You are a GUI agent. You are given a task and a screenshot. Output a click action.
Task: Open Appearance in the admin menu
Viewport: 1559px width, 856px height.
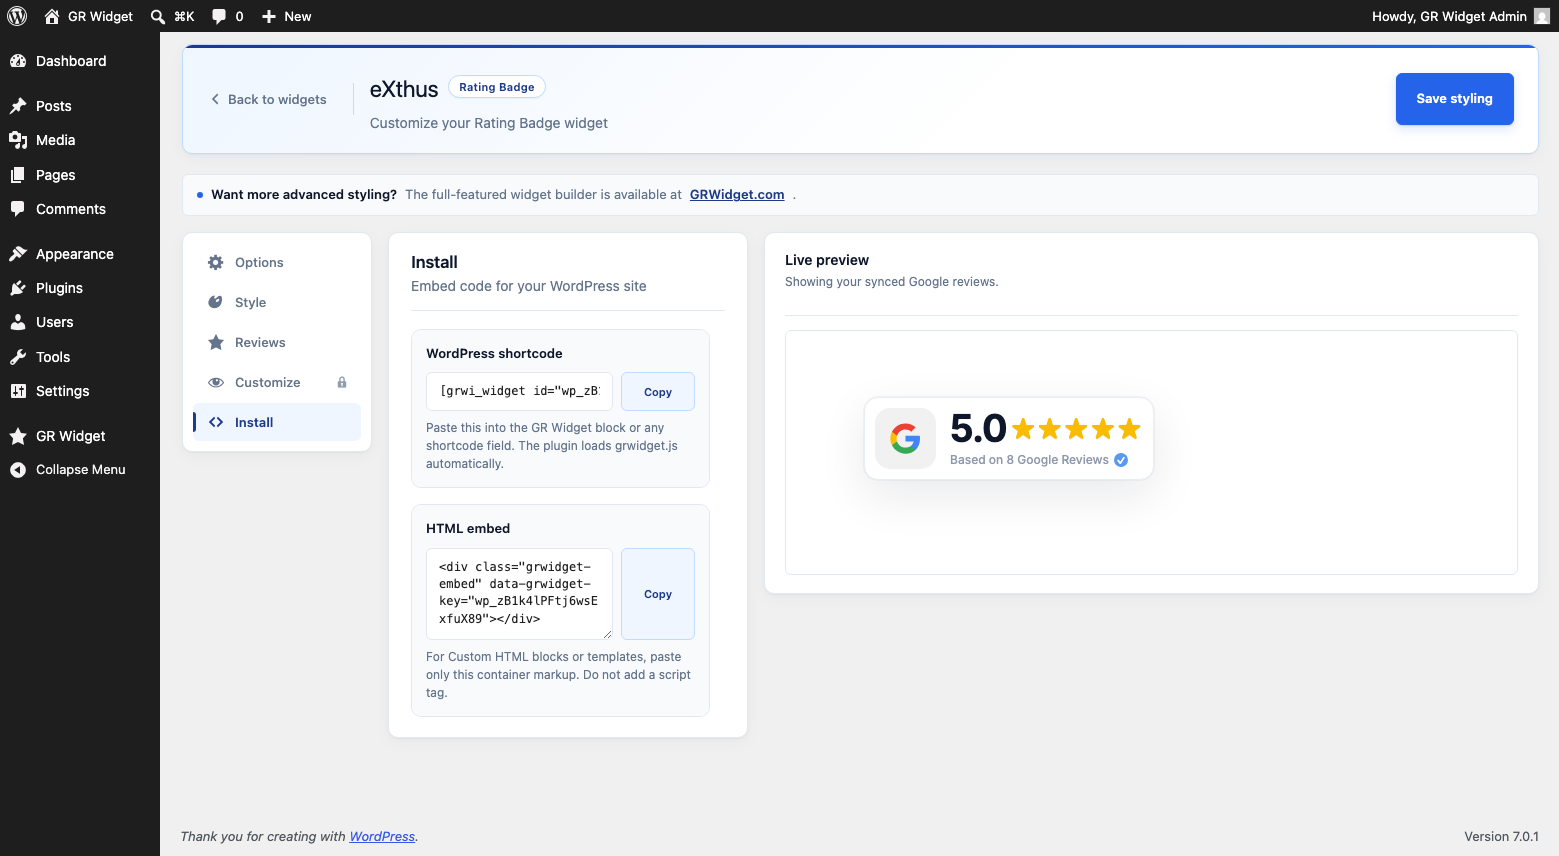[x=80, y=254]
